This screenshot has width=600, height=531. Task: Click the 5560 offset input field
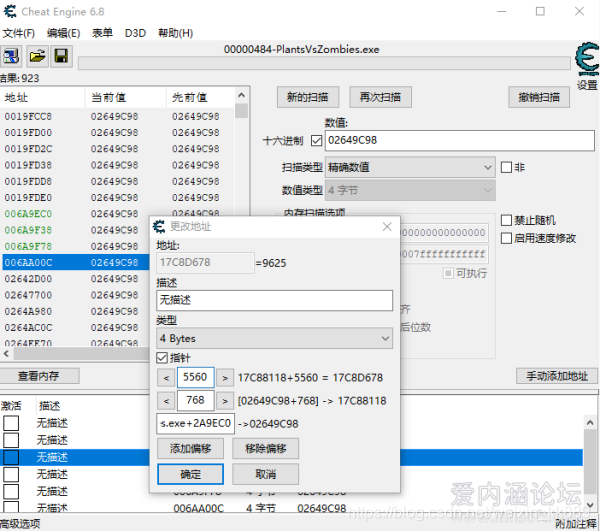click(x=195, y=378)
